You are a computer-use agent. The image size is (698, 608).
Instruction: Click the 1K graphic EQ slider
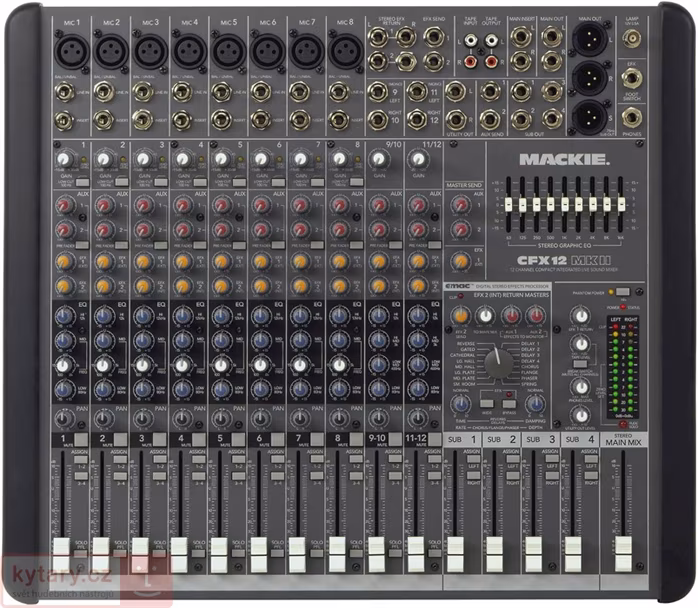565,205
